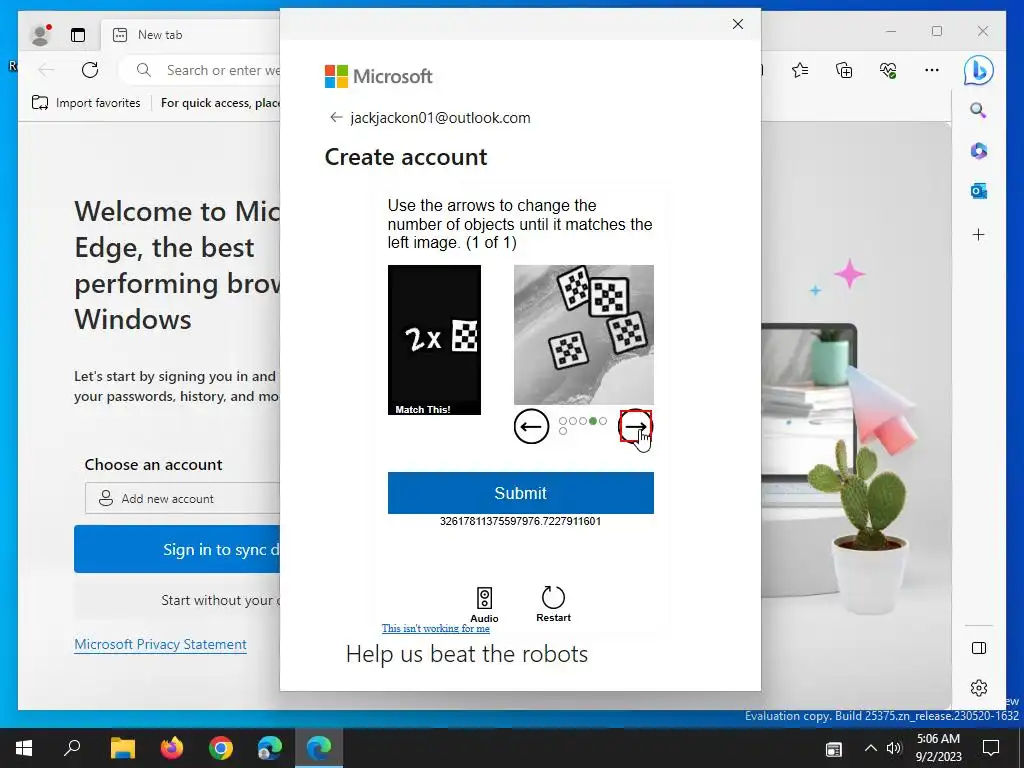Open Edge Settings and more menu
Image resolution: width=1024 pixels, height=768 pixels.
pyautogui.click(x=932, y=70)
